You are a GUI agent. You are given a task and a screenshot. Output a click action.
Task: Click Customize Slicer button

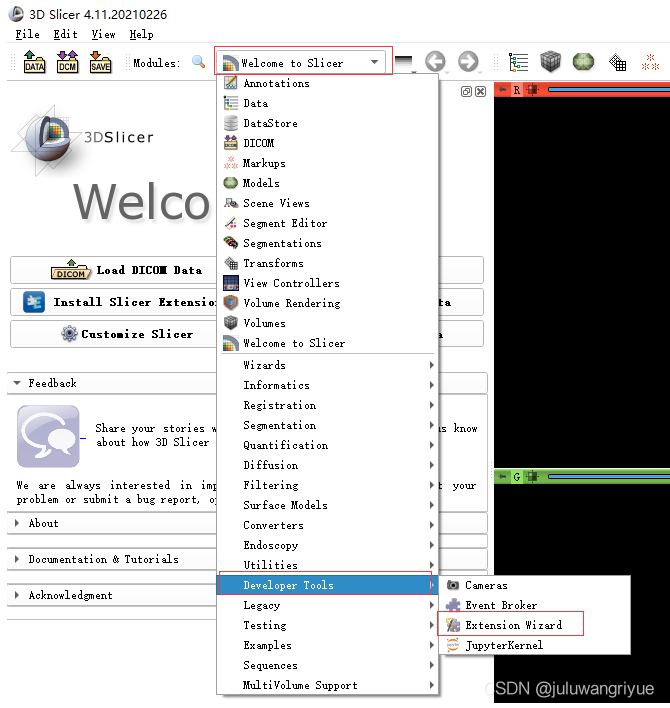pos(114,334)
